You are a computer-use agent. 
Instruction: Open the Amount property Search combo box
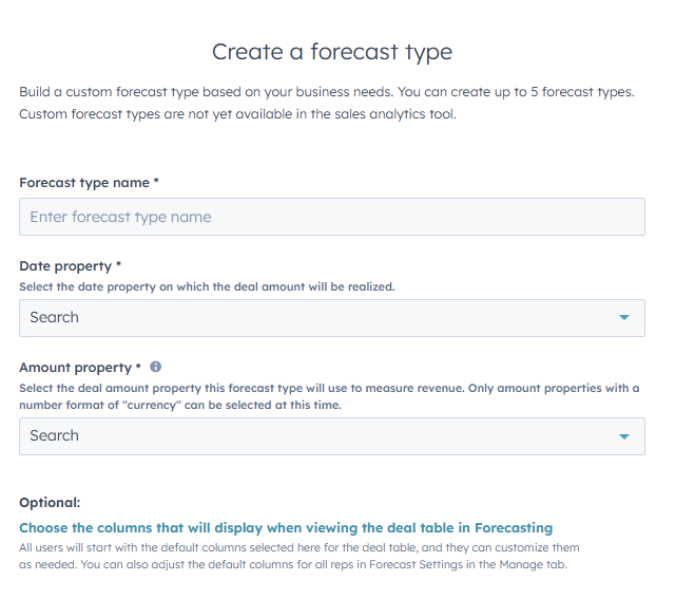(x=332, y=436)
